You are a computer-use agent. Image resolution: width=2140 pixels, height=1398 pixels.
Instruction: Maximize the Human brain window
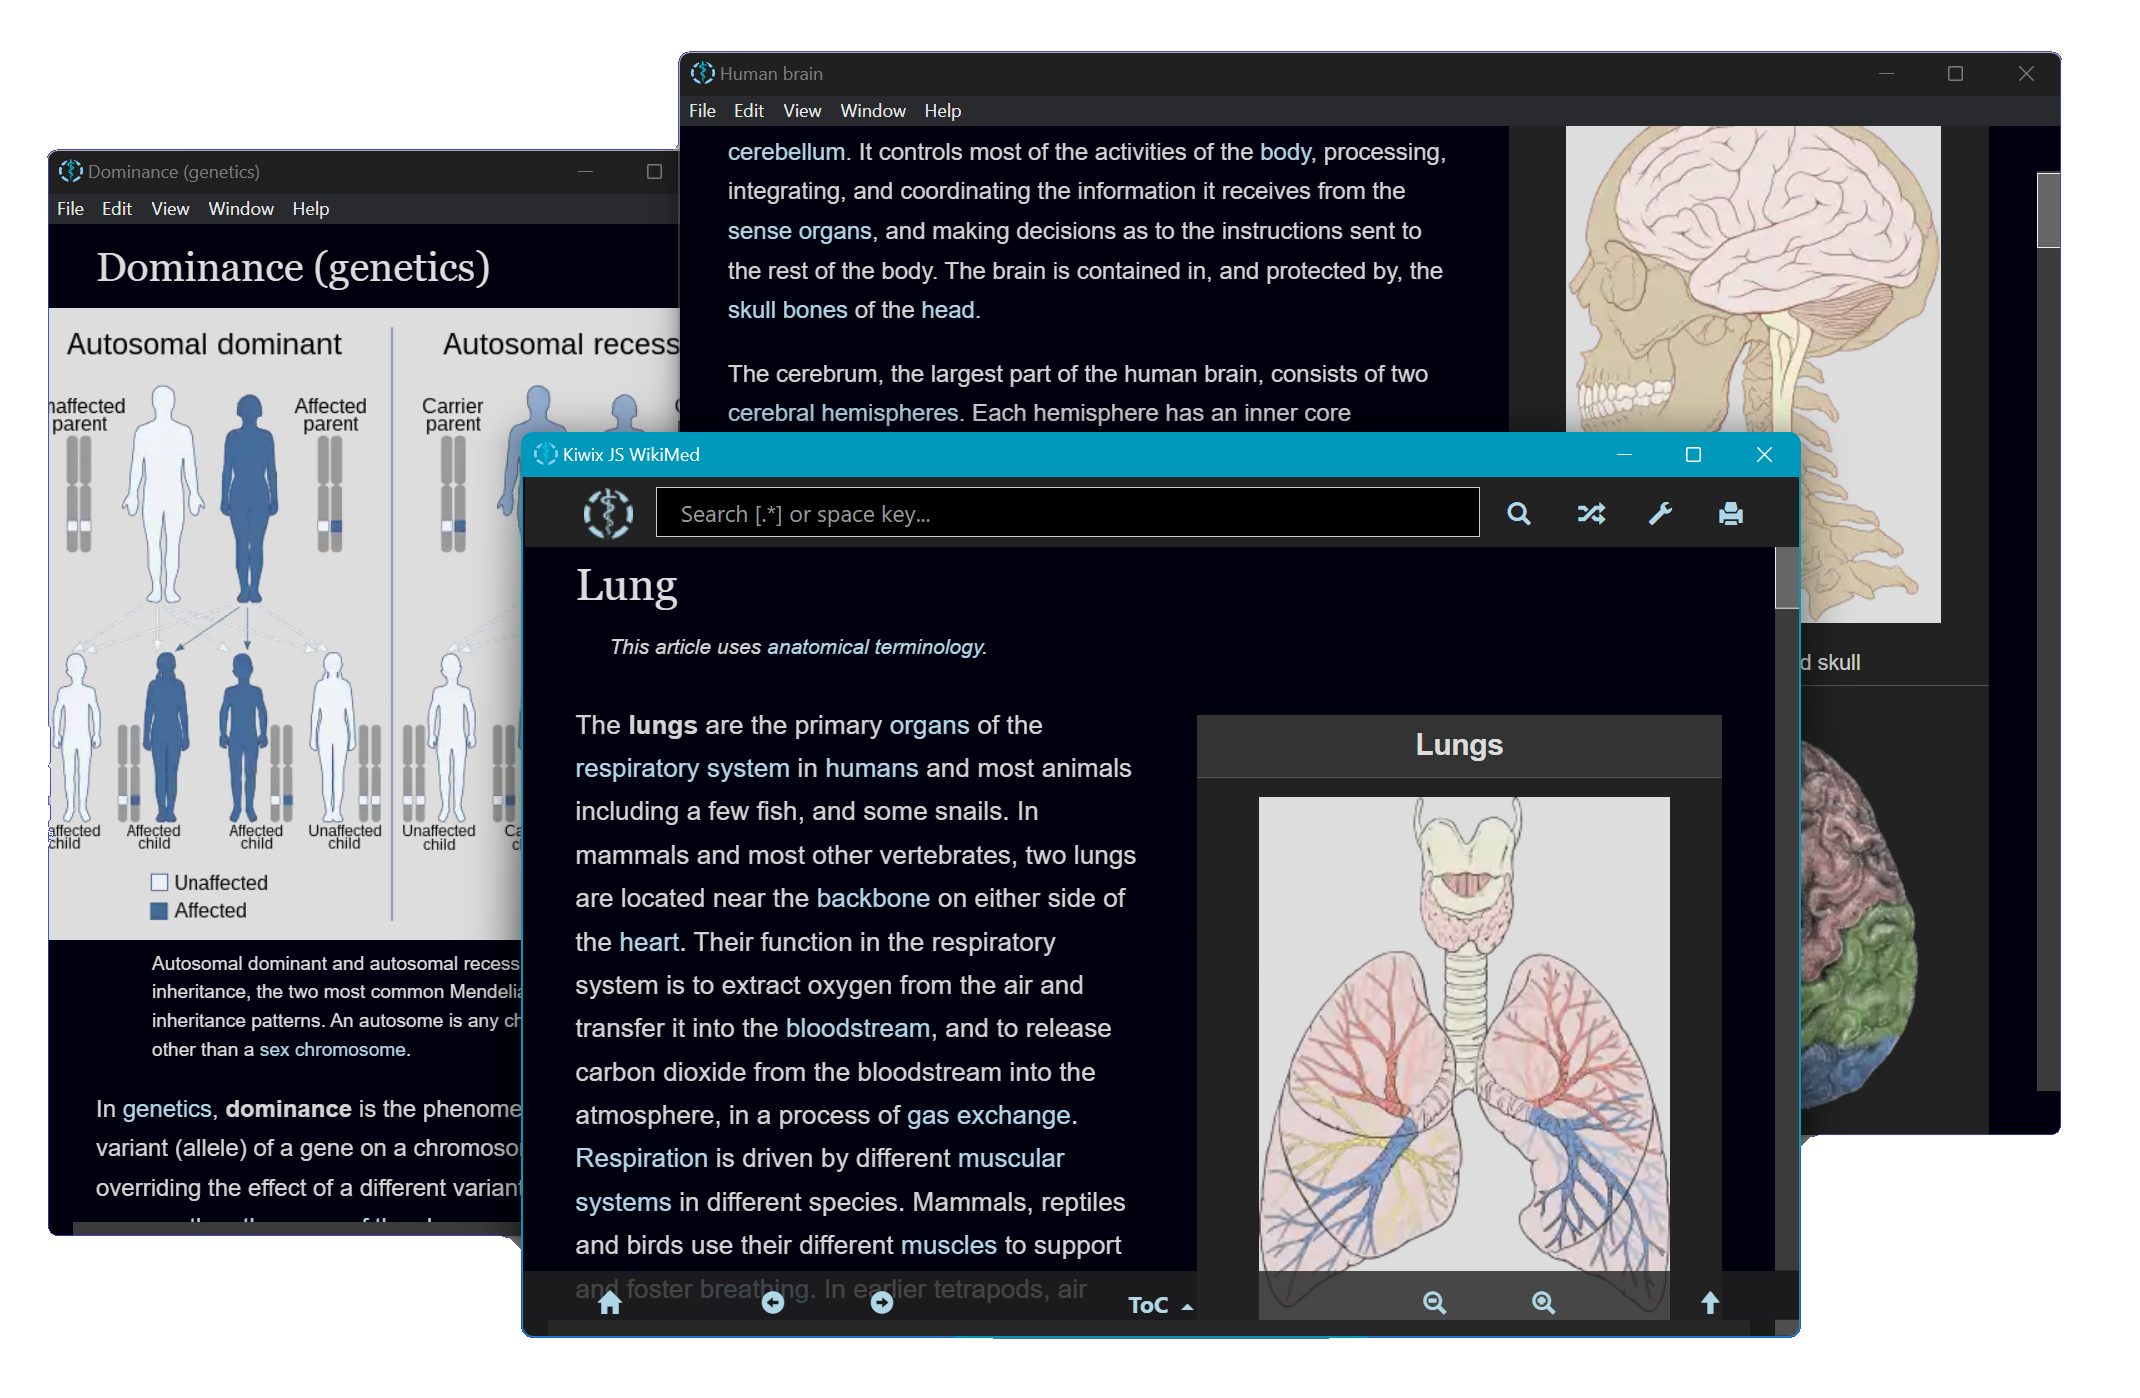pos(1955,74)
